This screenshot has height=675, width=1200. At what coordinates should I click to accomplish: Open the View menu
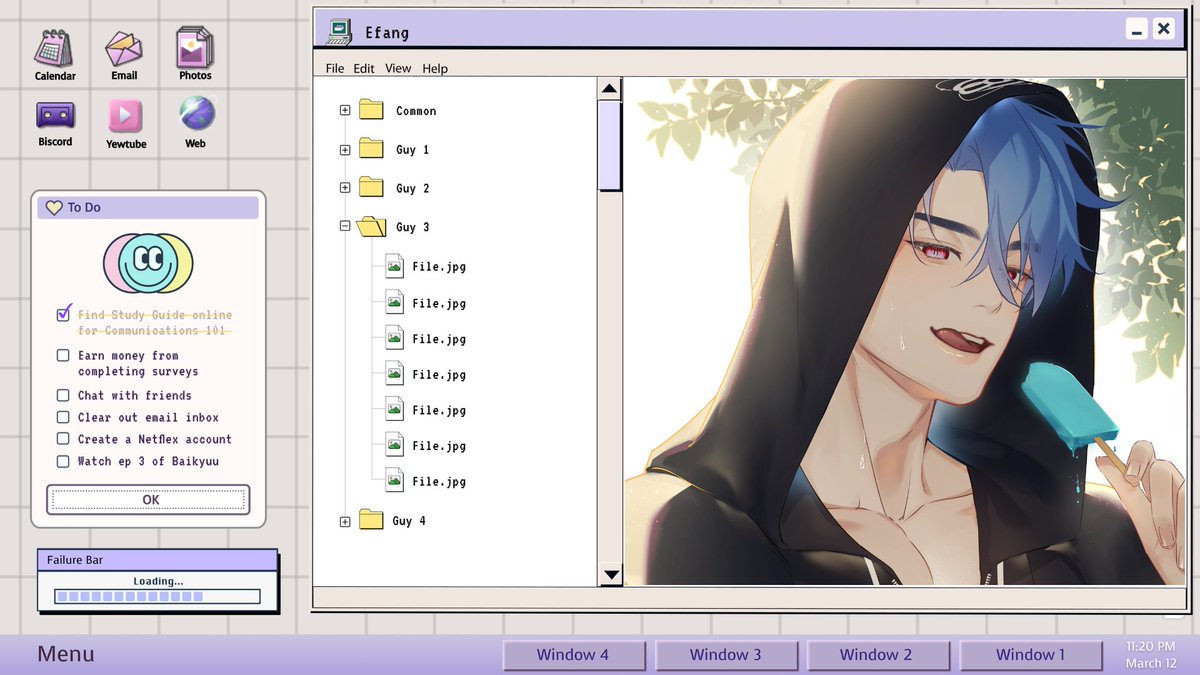click(398, 68)
